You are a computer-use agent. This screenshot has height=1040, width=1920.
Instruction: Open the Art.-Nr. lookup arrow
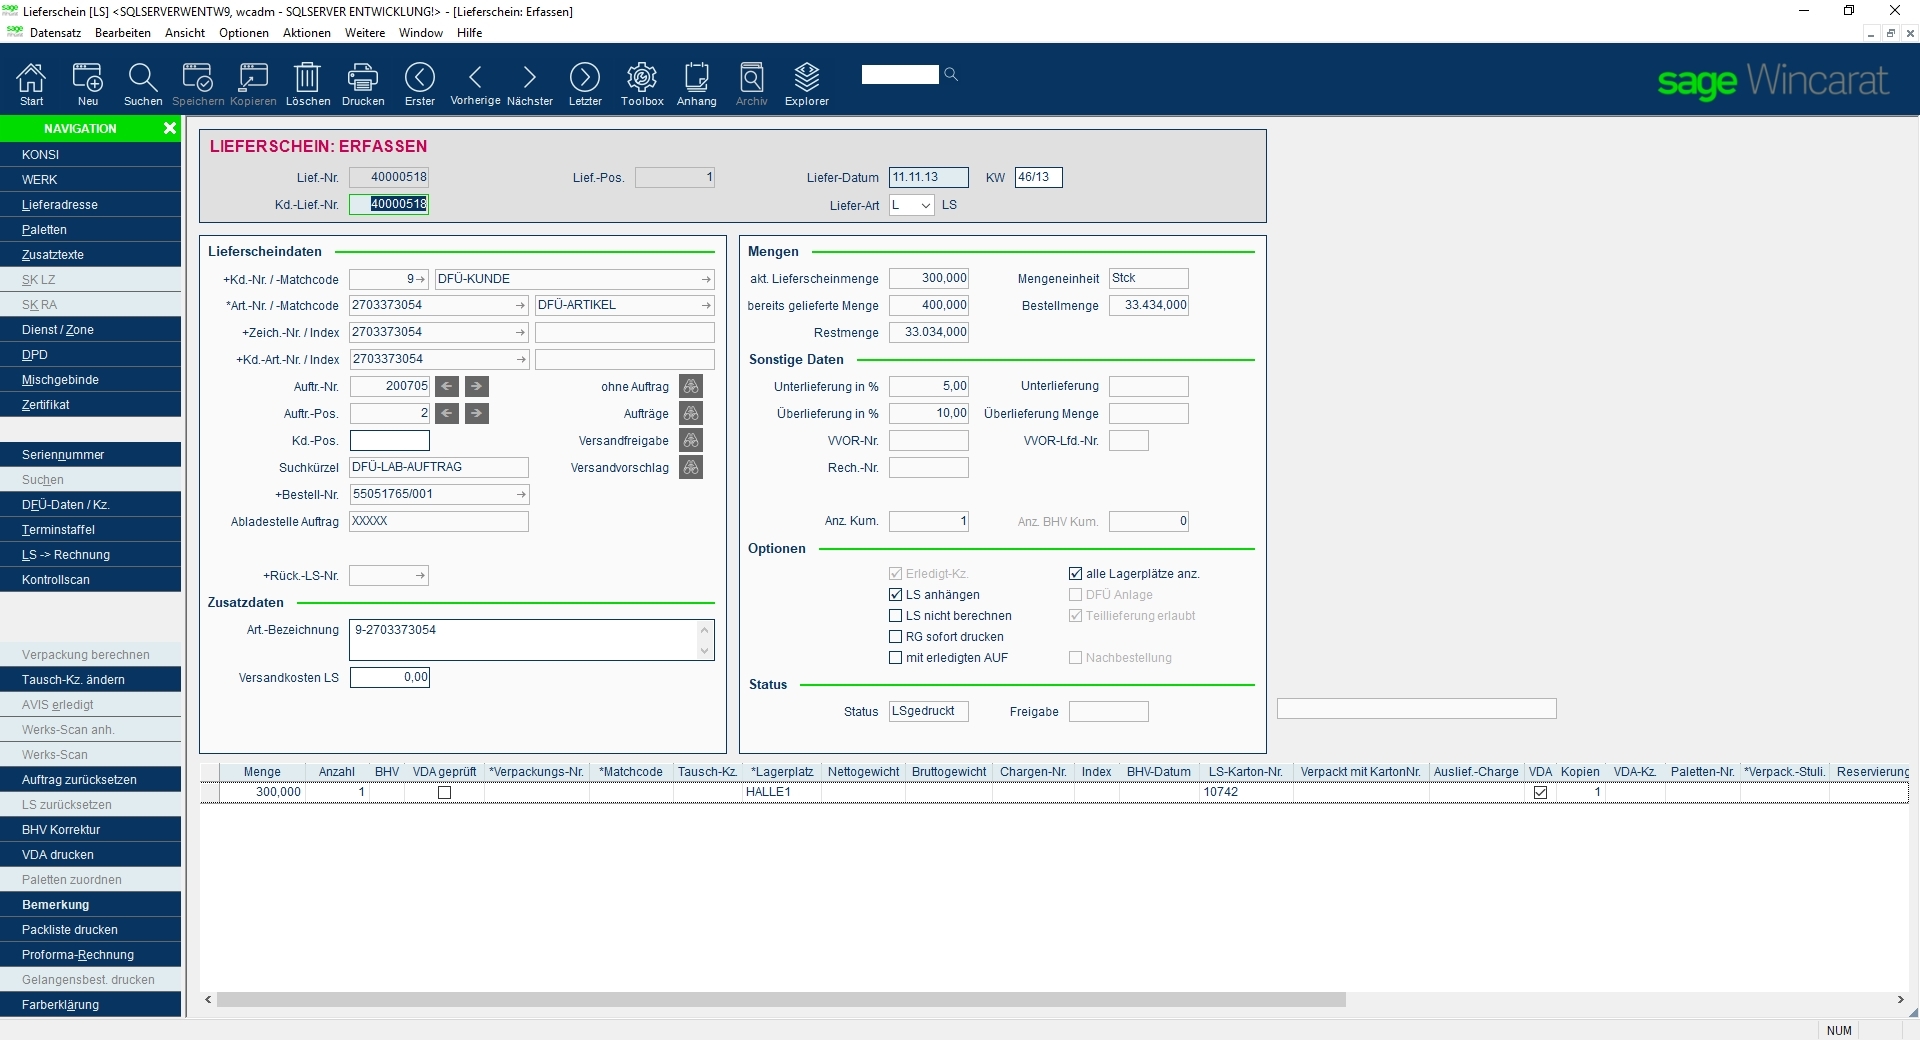520,305
